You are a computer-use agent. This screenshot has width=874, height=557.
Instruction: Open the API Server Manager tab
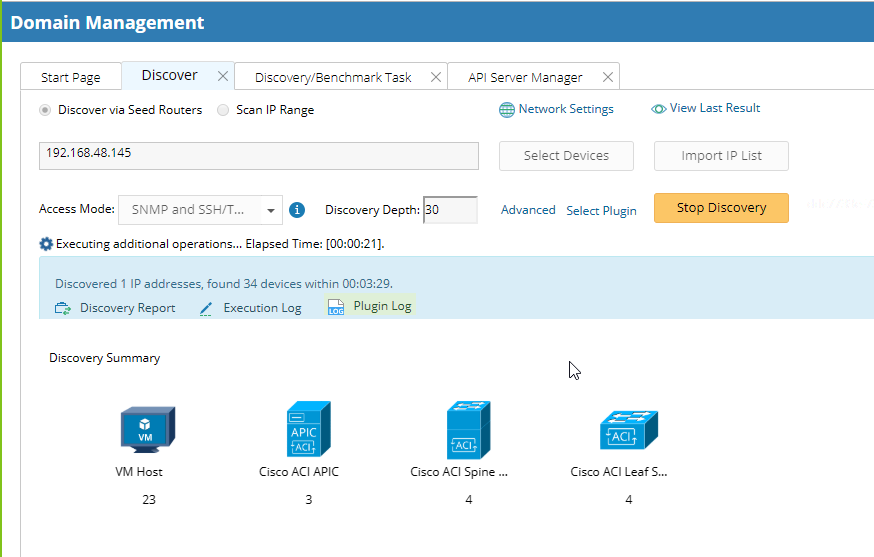tap(525, 77)
